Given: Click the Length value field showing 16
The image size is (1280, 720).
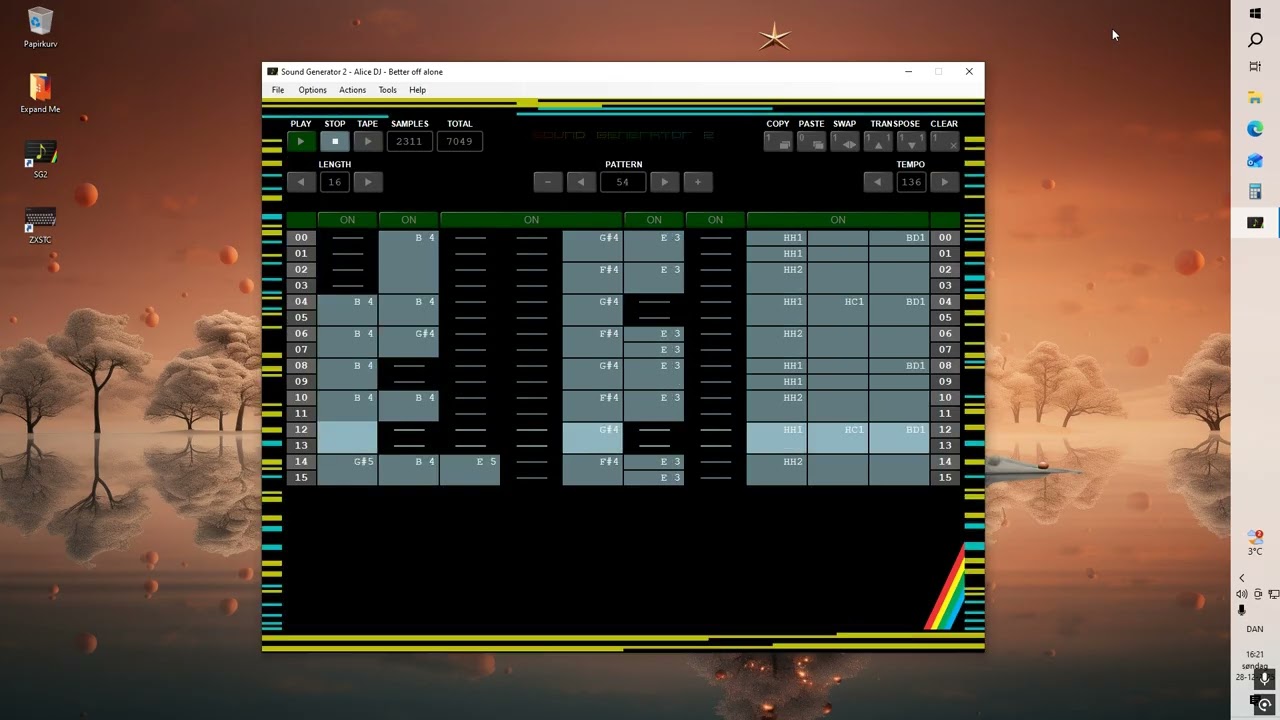Looking at the screenshot, I should click(335, 182).
